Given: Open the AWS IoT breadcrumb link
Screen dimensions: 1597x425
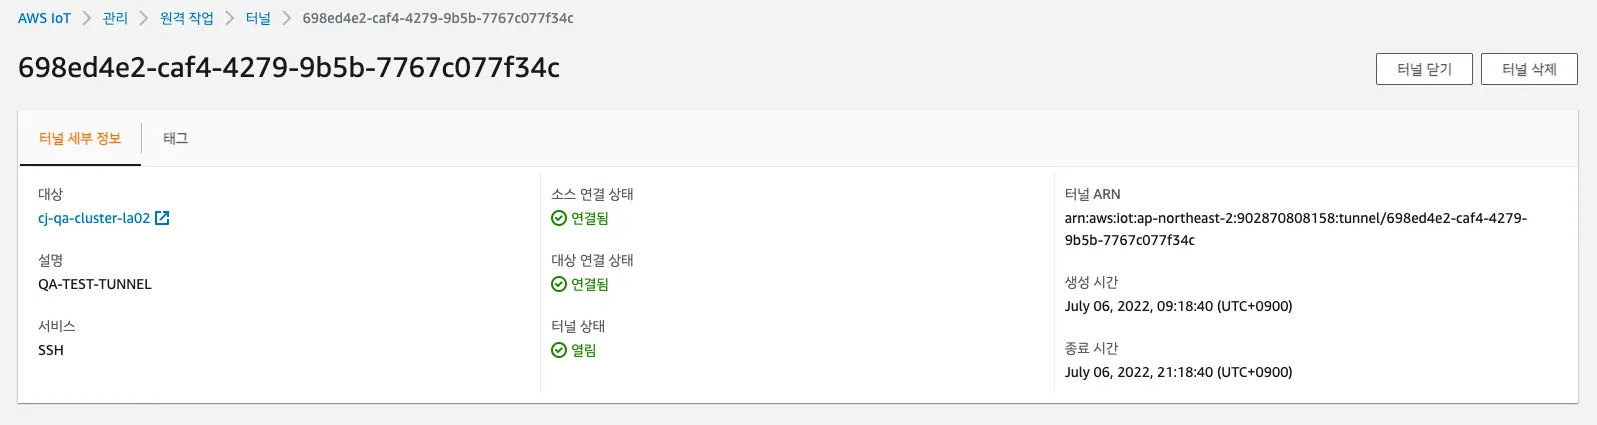Looking at the screenshot, I should pyautogui.click(x=44, y=18).
